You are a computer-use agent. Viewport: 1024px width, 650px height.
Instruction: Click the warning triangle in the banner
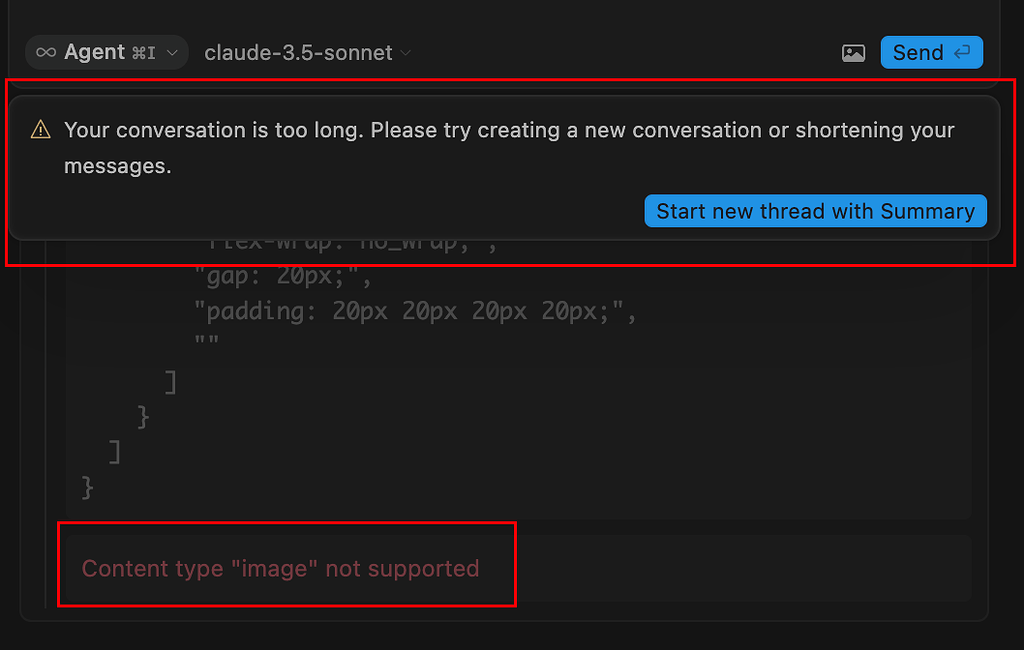coord(40,130)
